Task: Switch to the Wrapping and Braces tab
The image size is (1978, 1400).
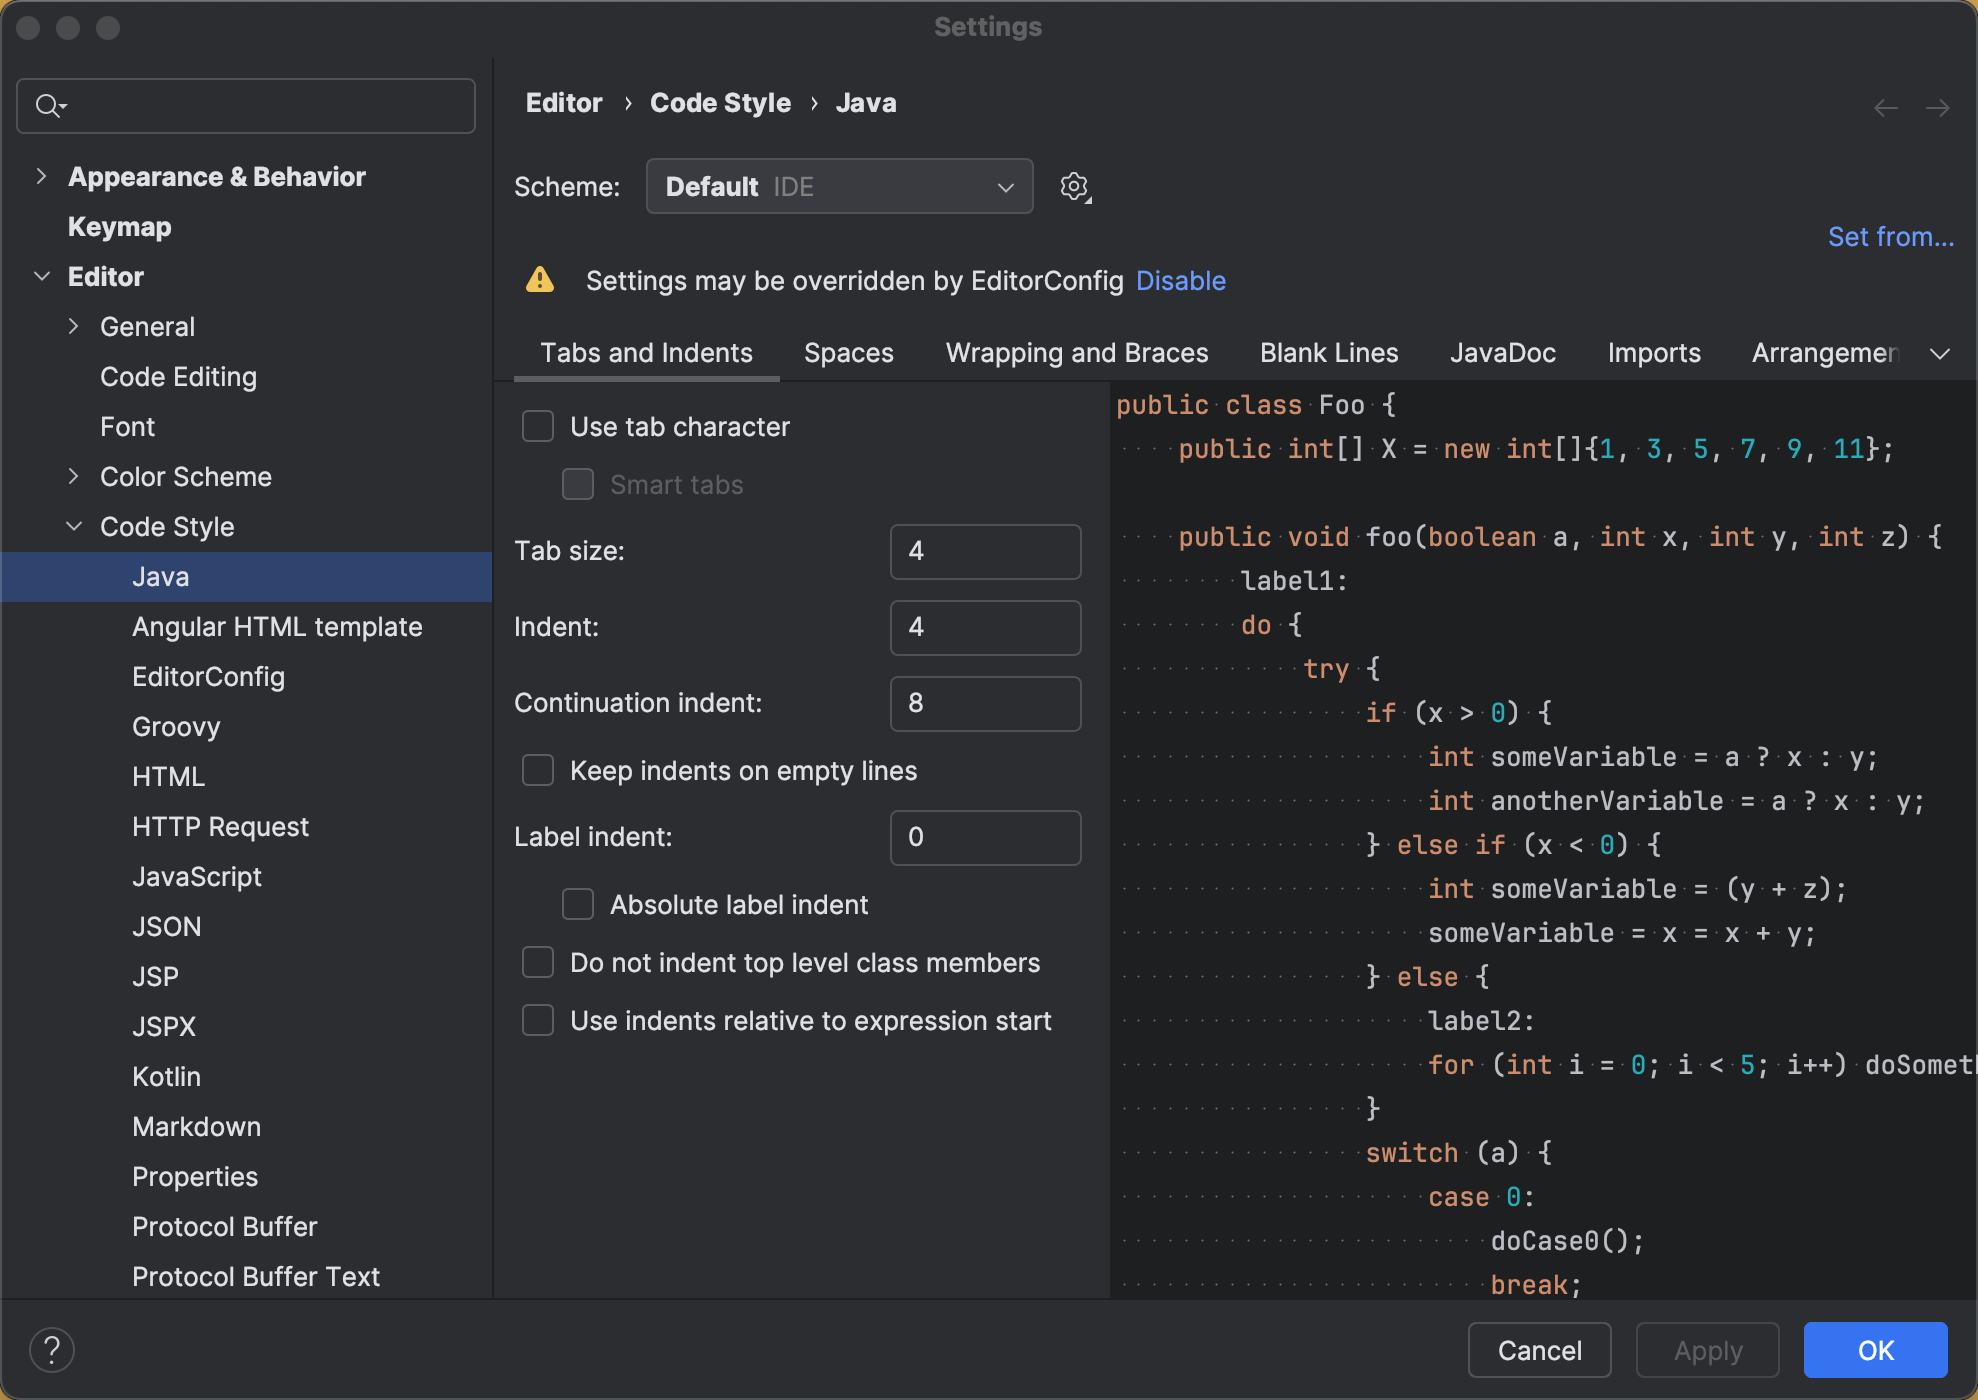Action: pyautogui.click(x=1076, y=352)
